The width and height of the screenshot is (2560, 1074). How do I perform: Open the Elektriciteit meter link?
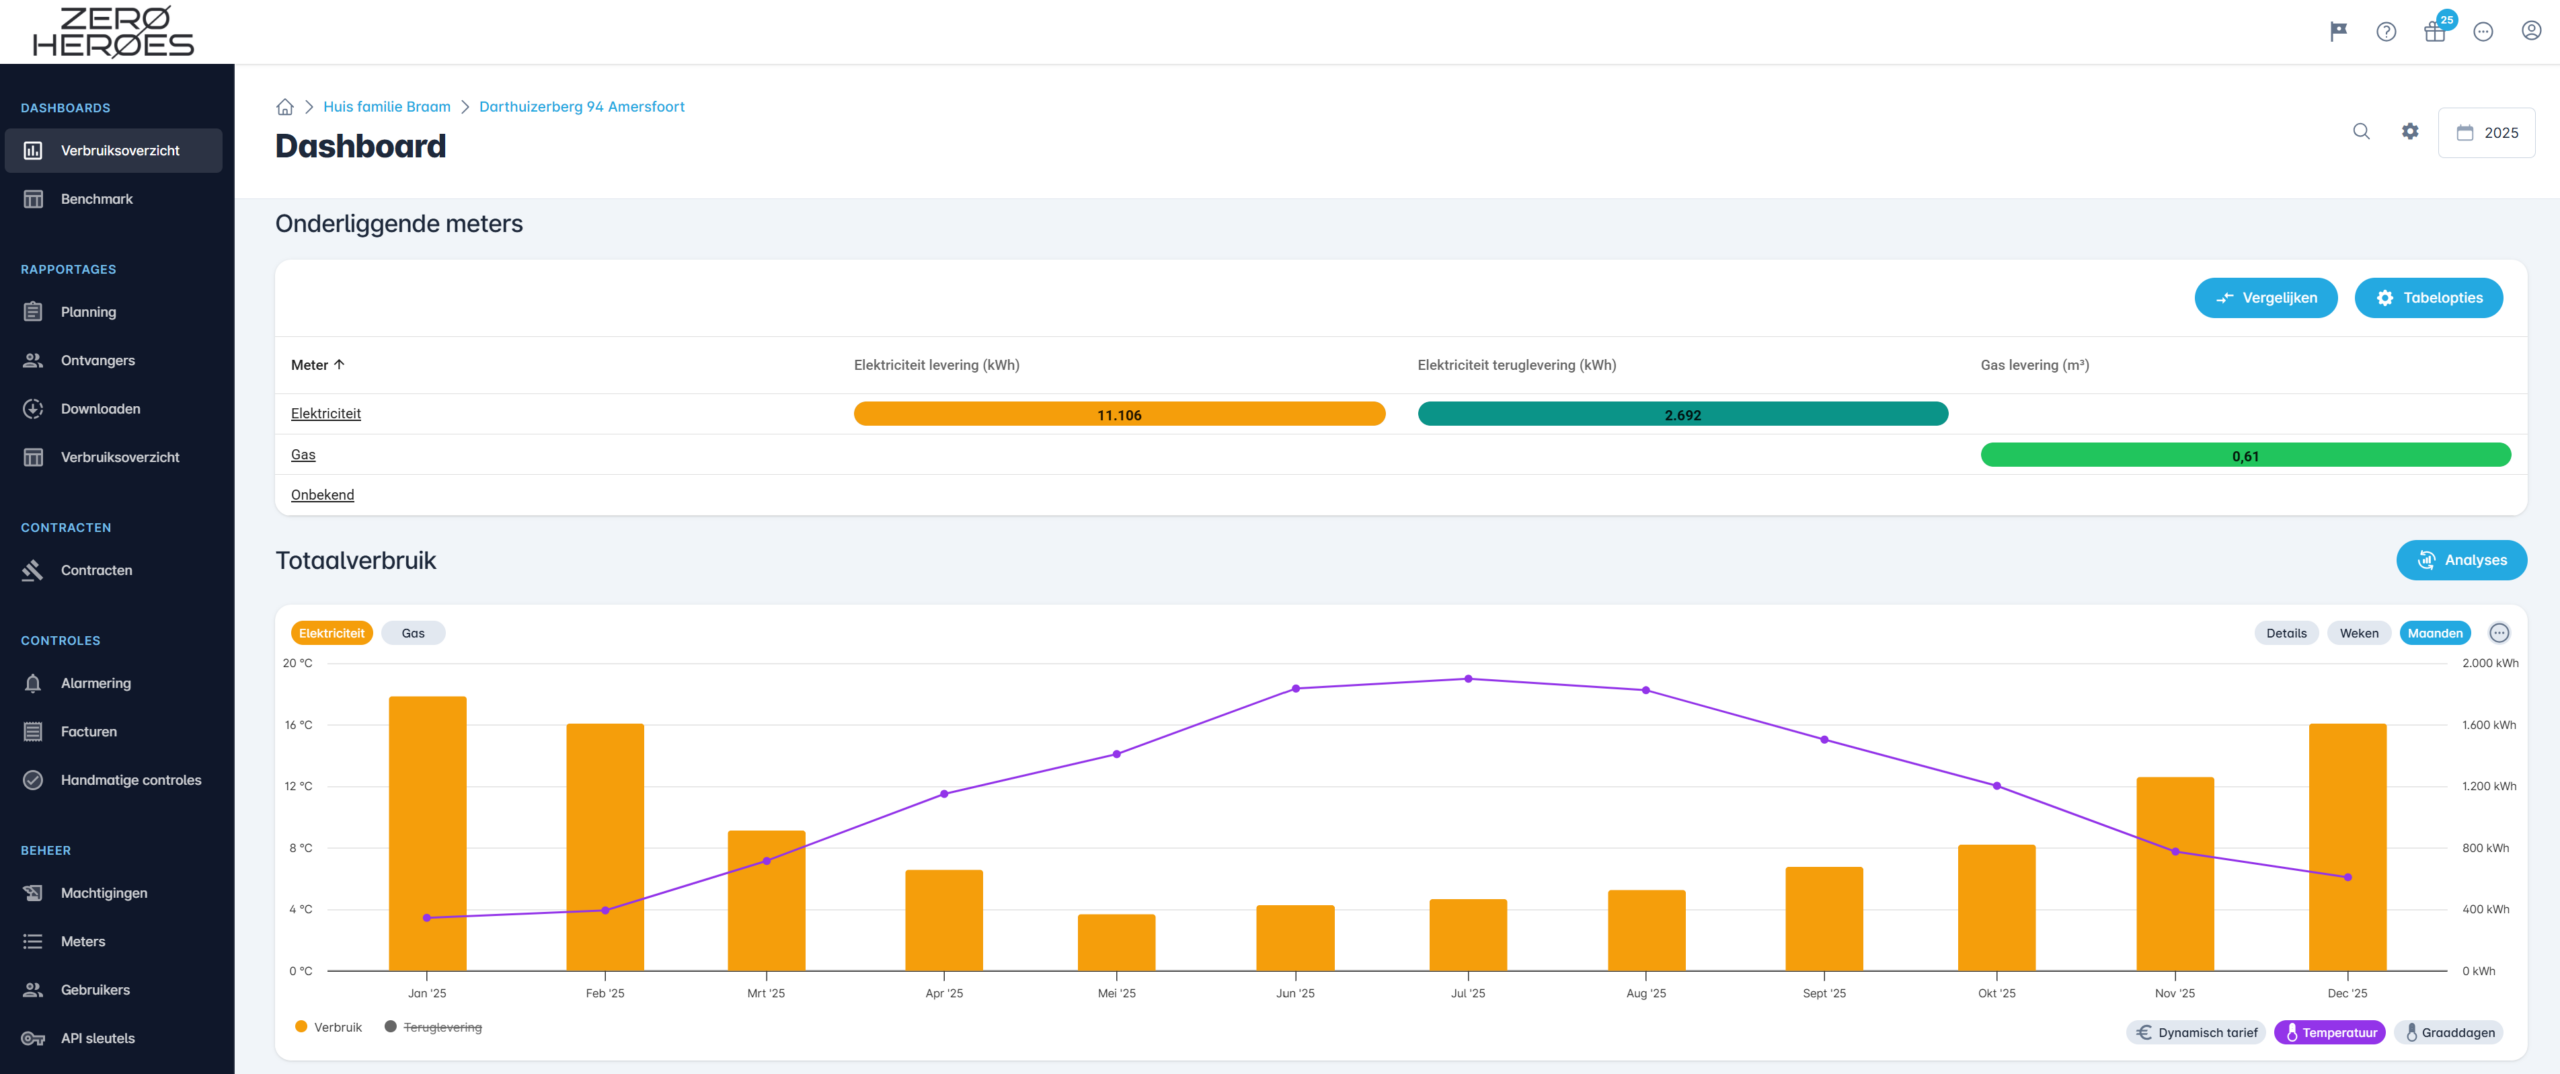(326, 414)
